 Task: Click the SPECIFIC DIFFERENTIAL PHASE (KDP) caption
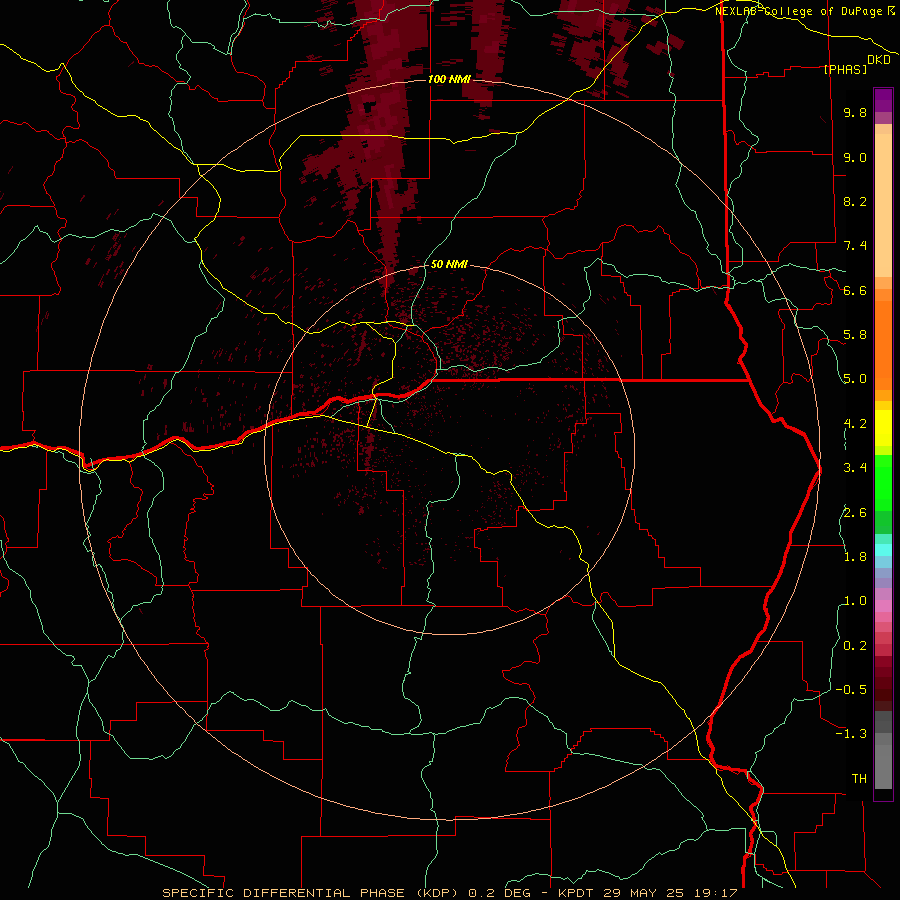pos(312,893)
